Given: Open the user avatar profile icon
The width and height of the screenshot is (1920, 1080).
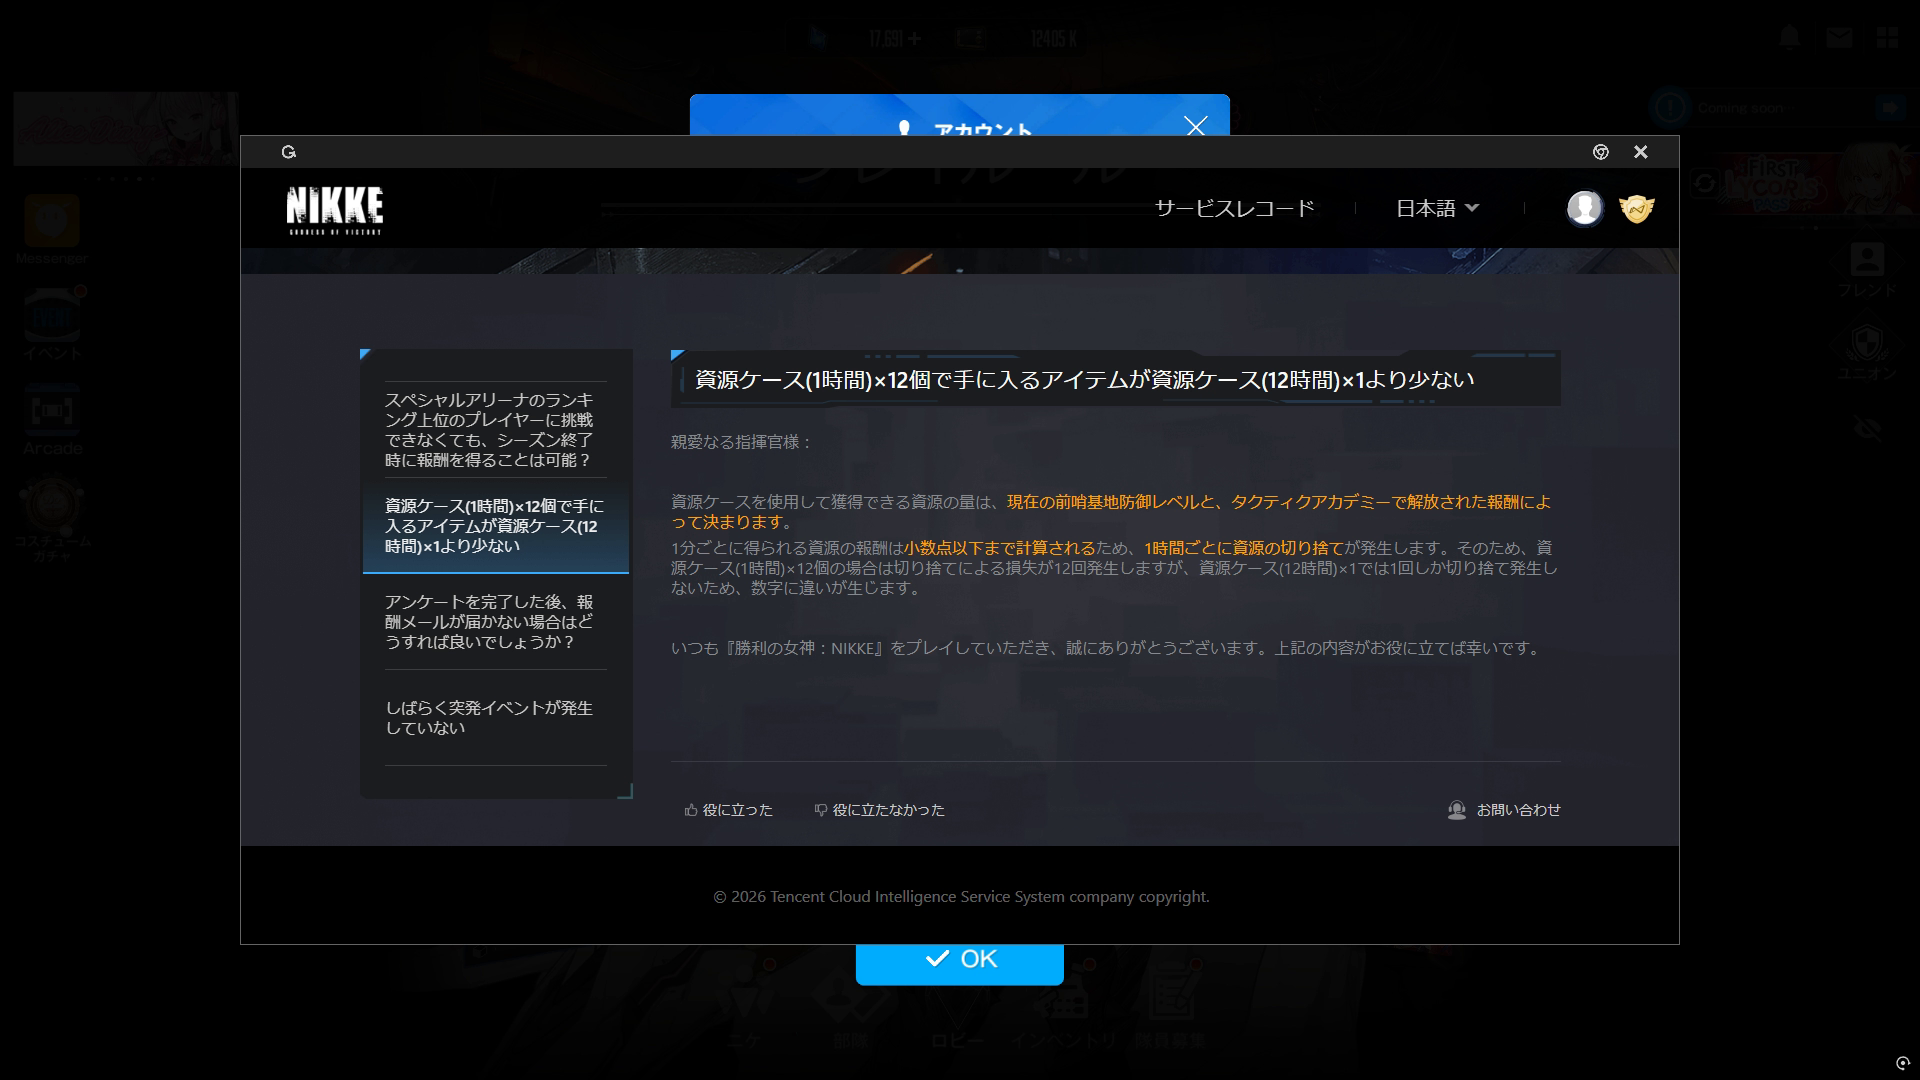Looking at the screenshot, I should pyautogui.click(x=1584, y=208).
